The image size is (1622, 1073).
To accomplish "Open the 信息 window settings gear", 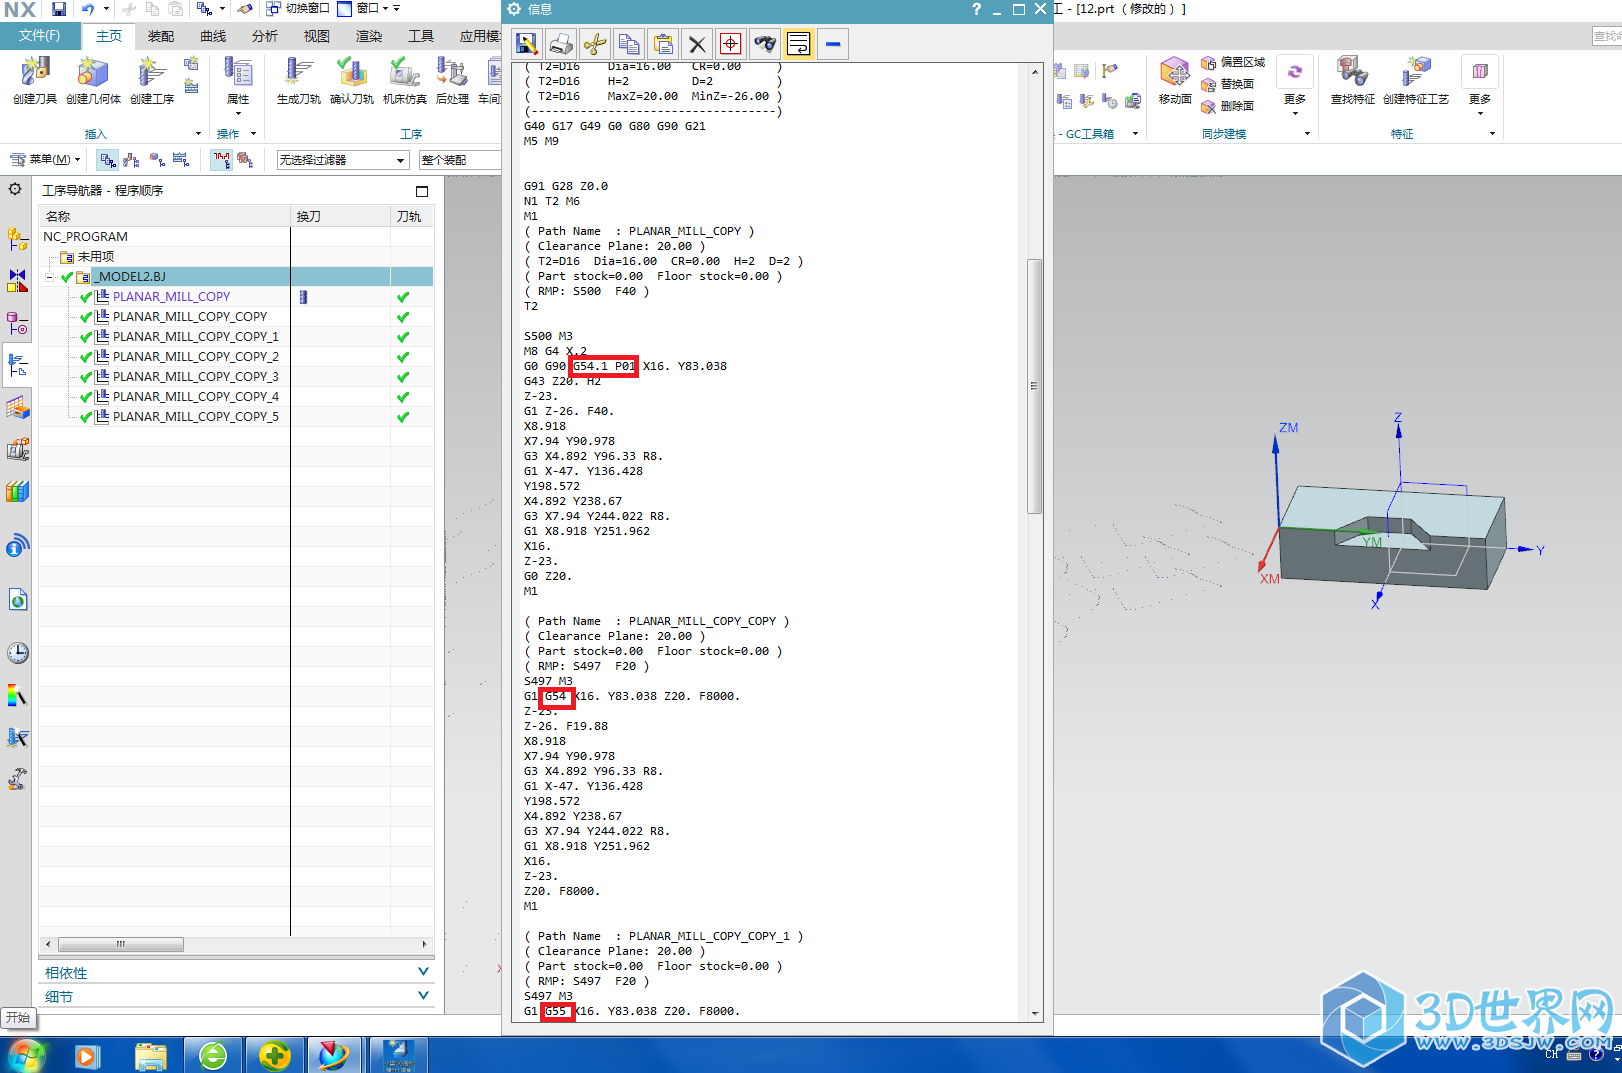I will [x=514, y=9].
